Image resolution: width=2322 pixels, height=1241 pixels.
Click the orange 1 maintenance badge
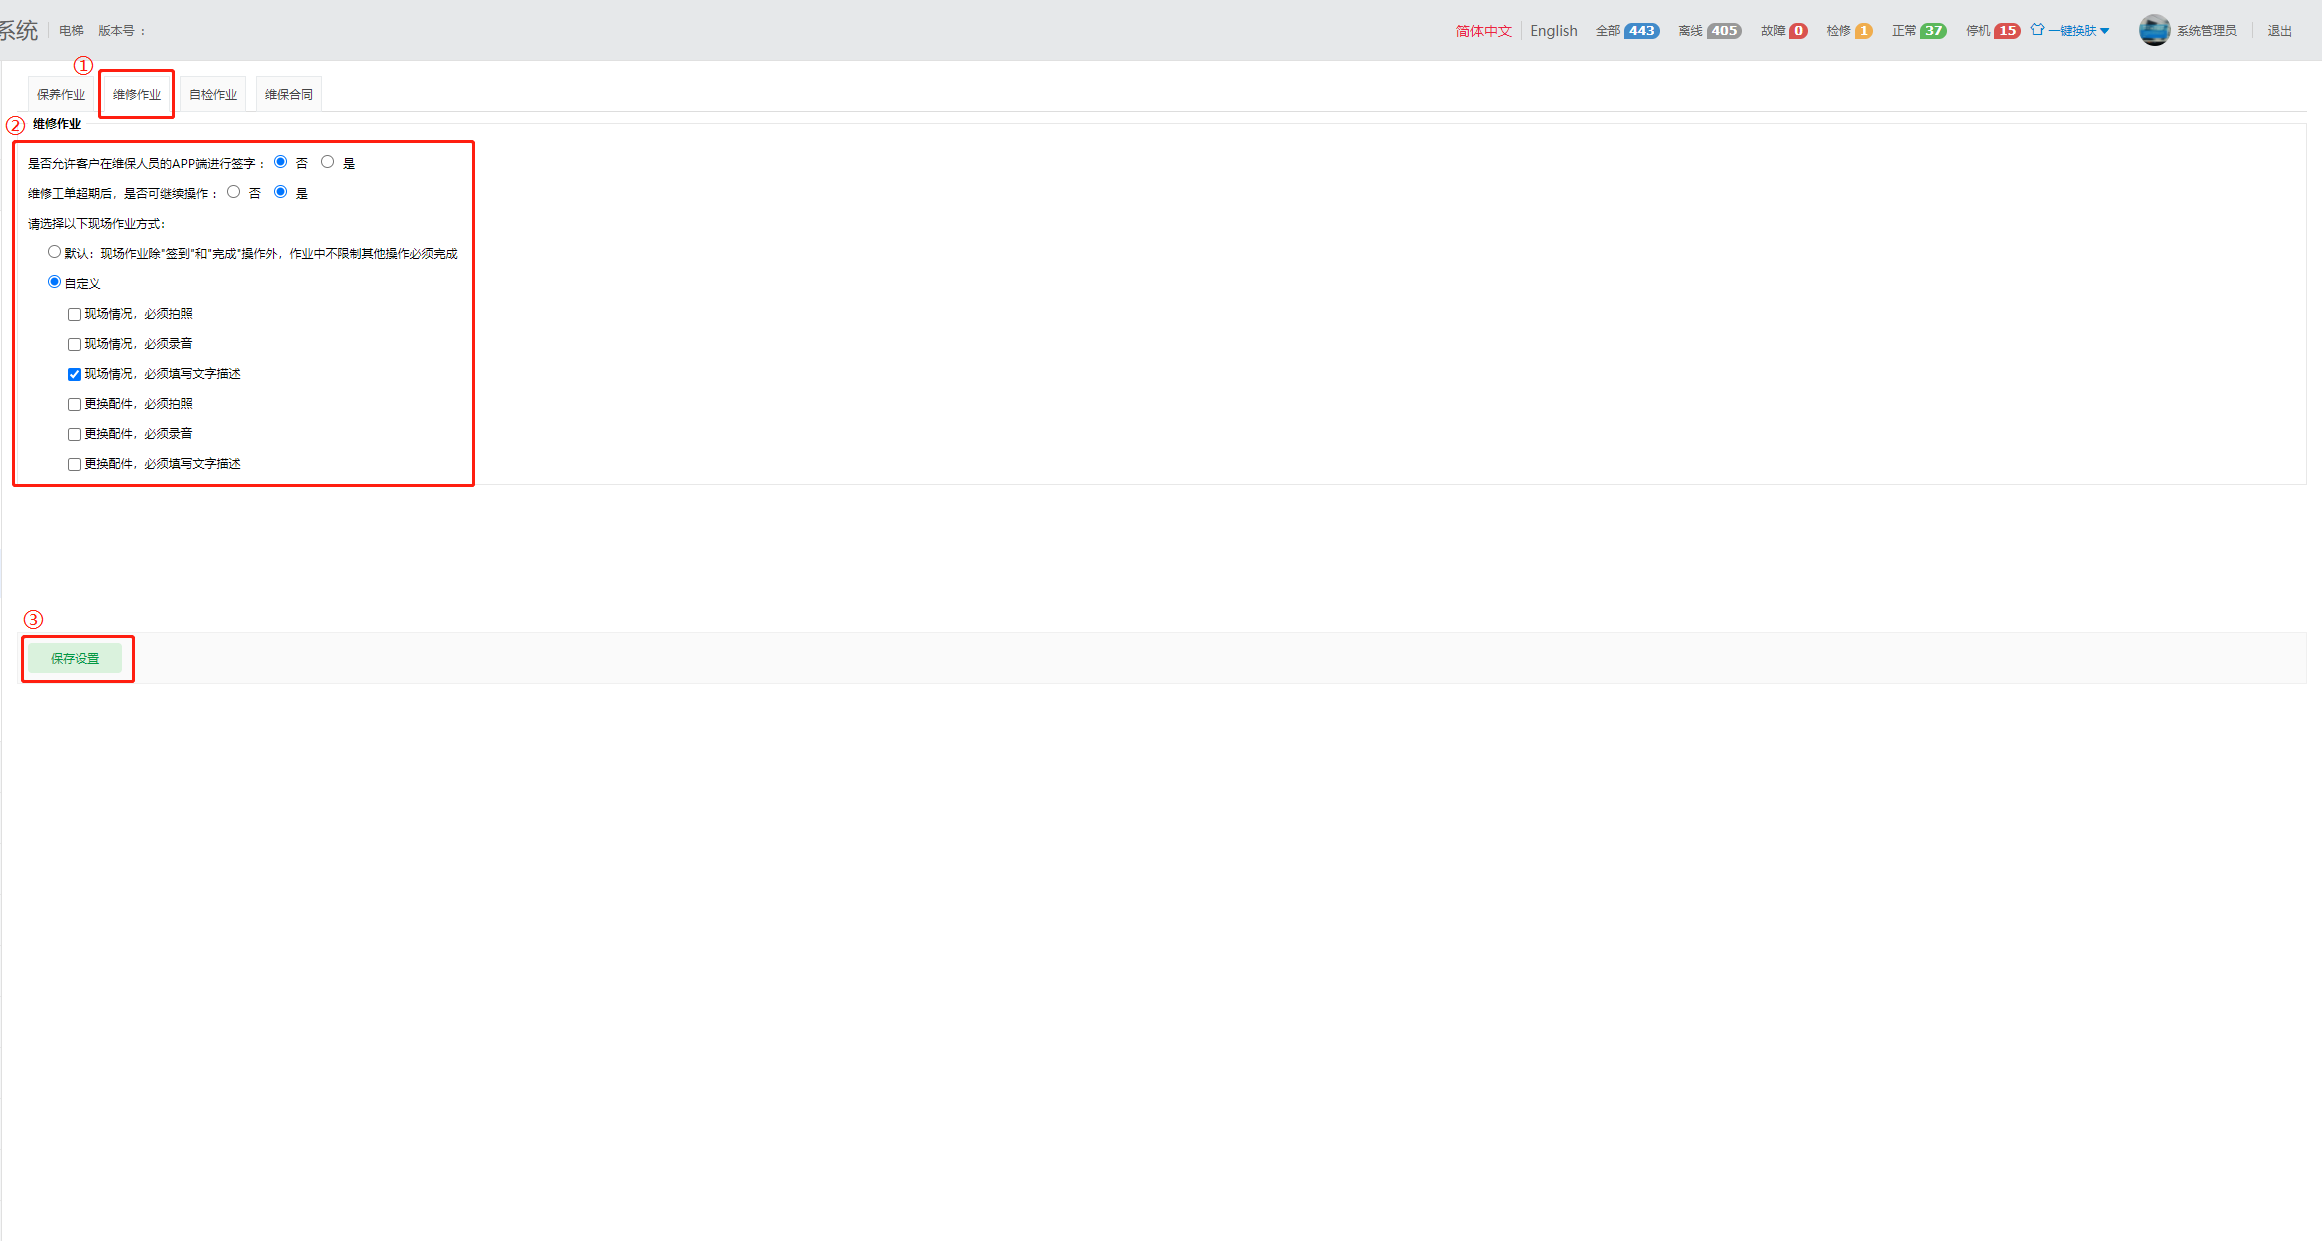(x=1863, y=31)
